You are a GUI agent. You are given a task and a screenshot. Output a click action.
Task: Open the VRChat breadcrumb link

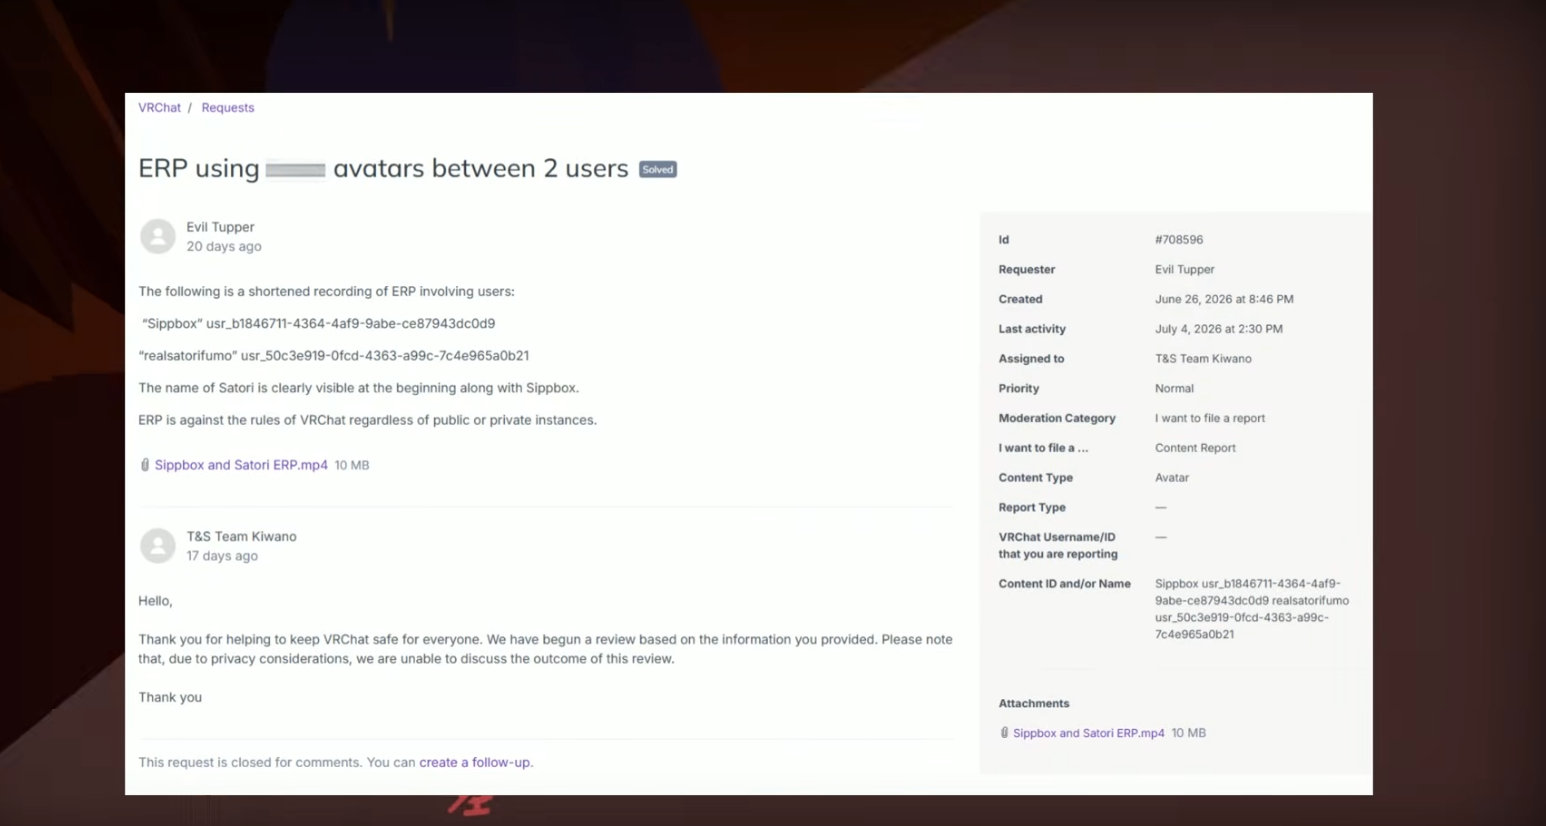pos(159,108)
